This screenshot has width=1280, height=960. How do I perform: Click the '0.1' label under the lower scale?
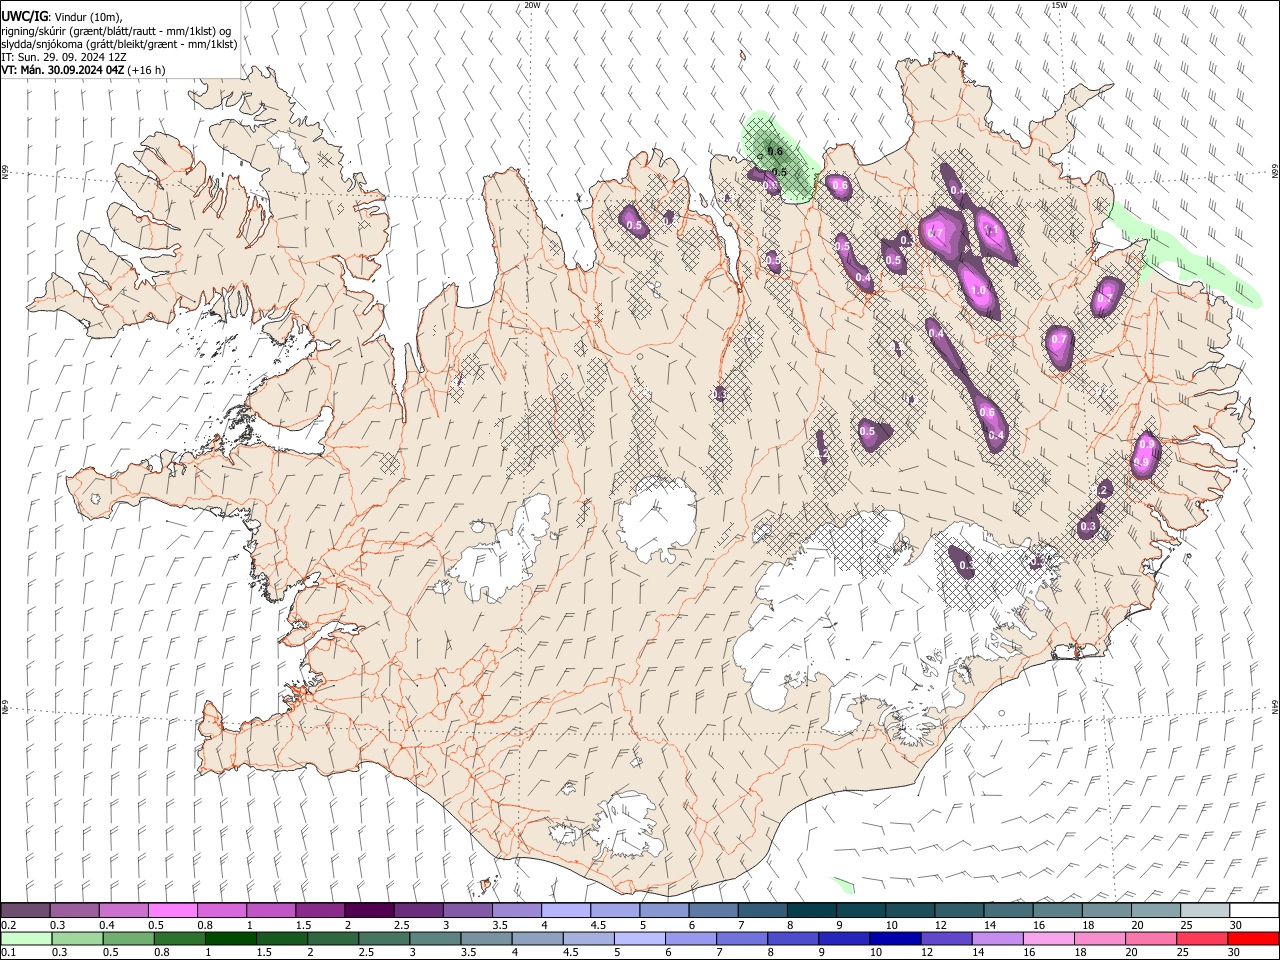click(8, 952)
